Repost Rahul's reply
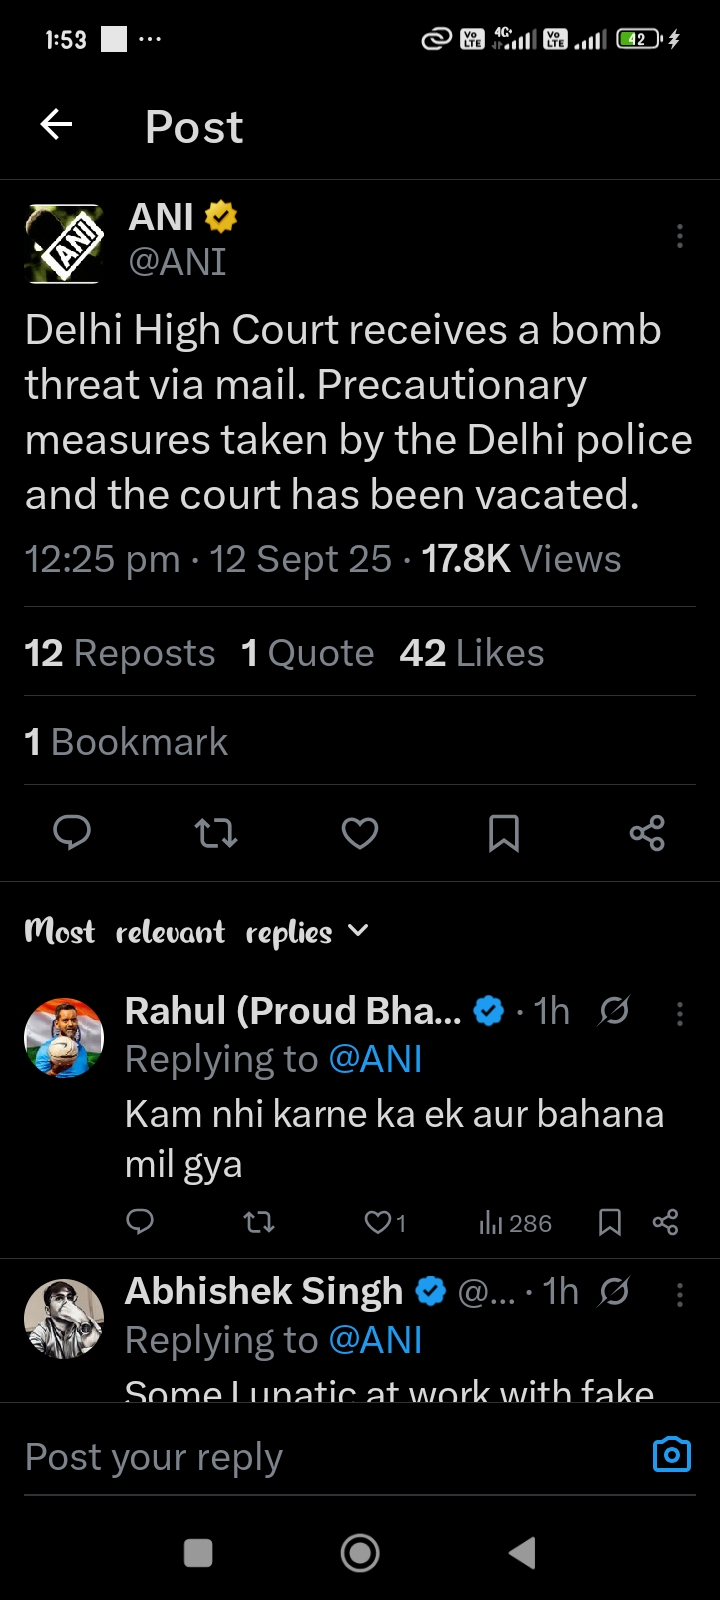 259,1222
